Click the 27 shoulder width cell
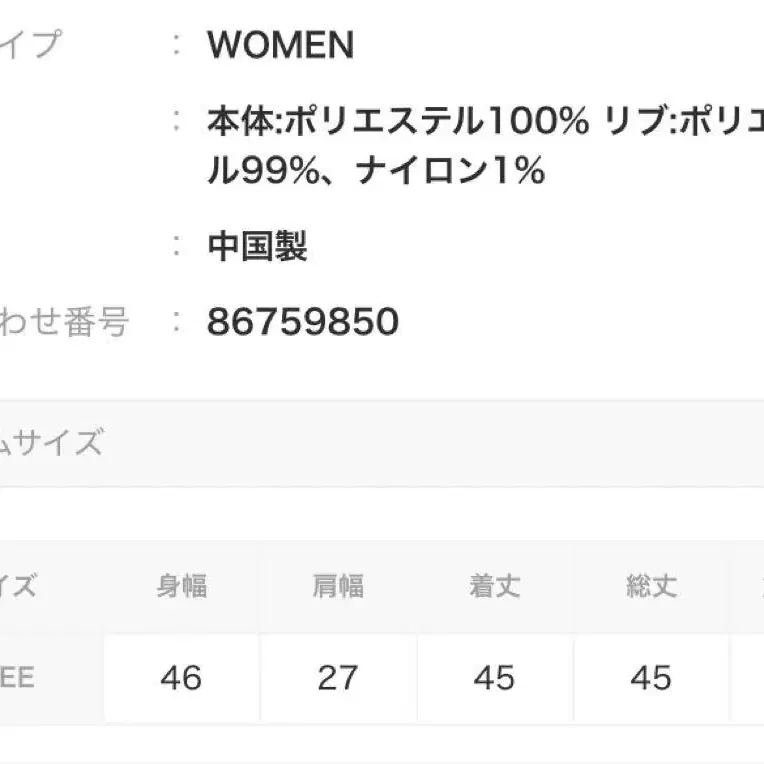Viewport: 764px width, 764px height. tap(337, 678)
